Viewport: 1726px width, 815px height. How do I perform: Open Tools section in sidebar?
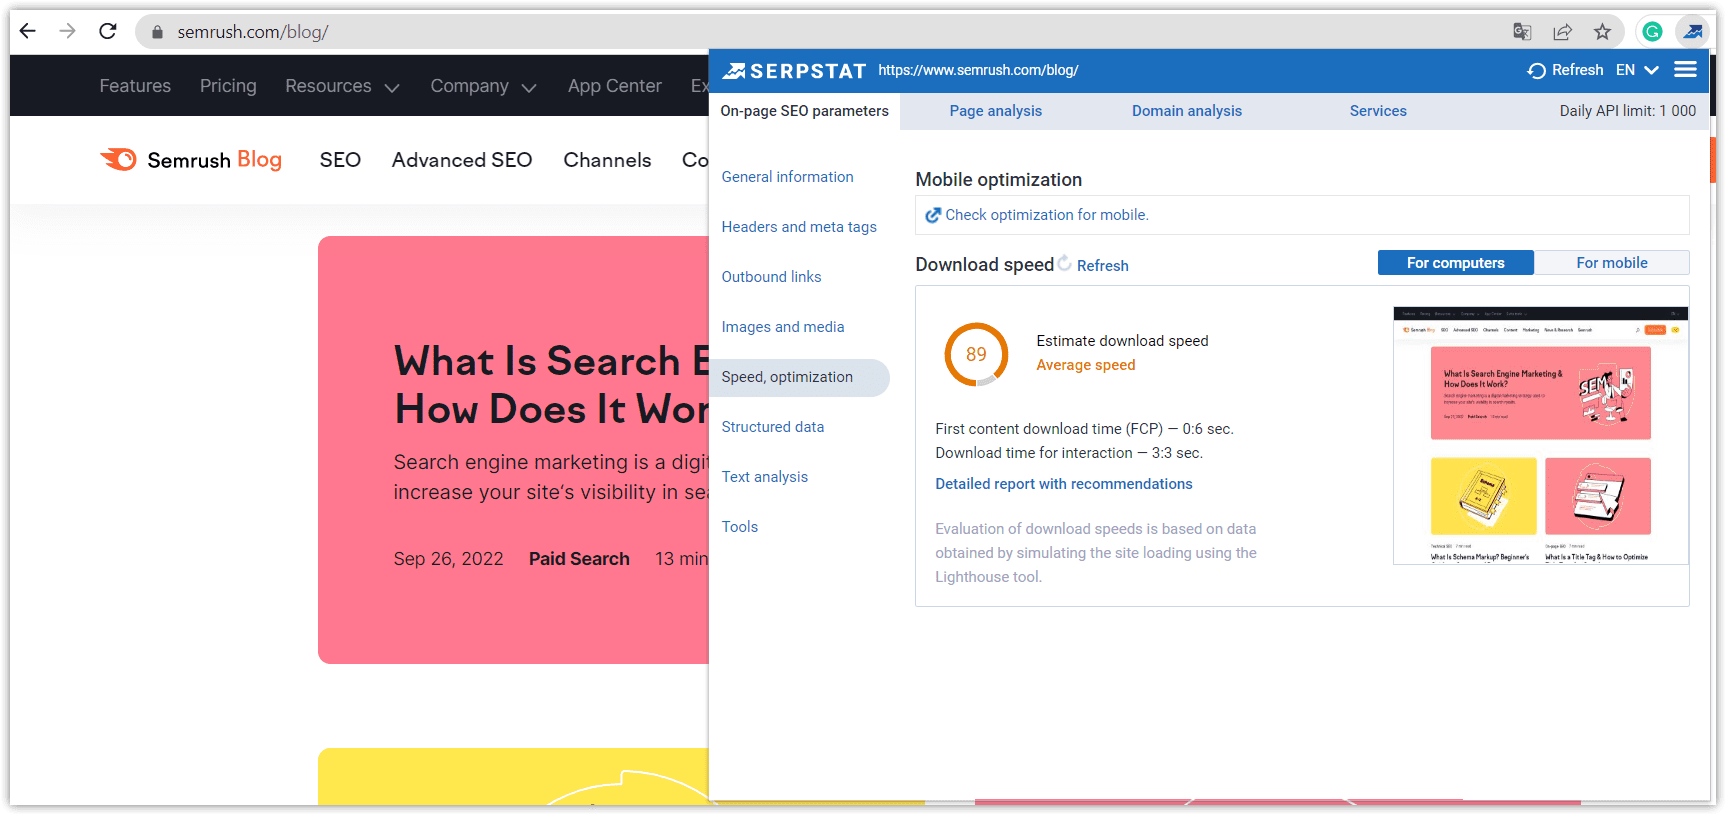click(x=740, y=527)
